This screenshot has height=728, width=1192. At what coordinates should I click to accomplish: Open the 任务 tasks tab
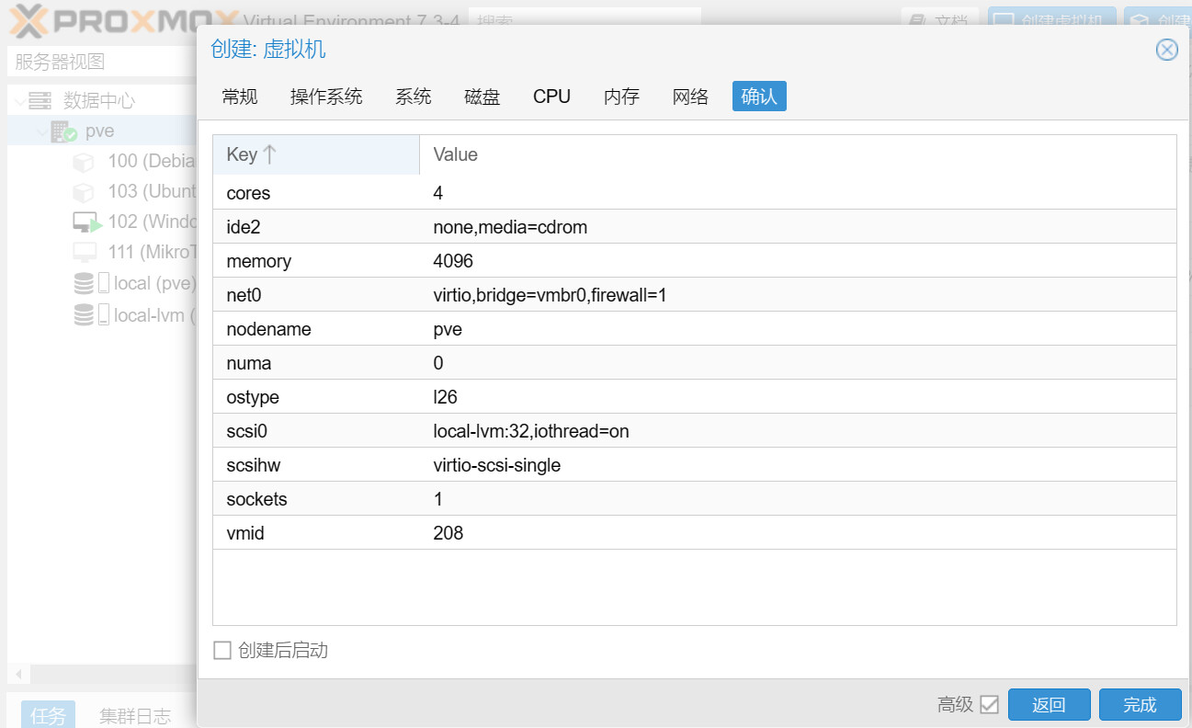pyautogui.click(x=48, y=715)
